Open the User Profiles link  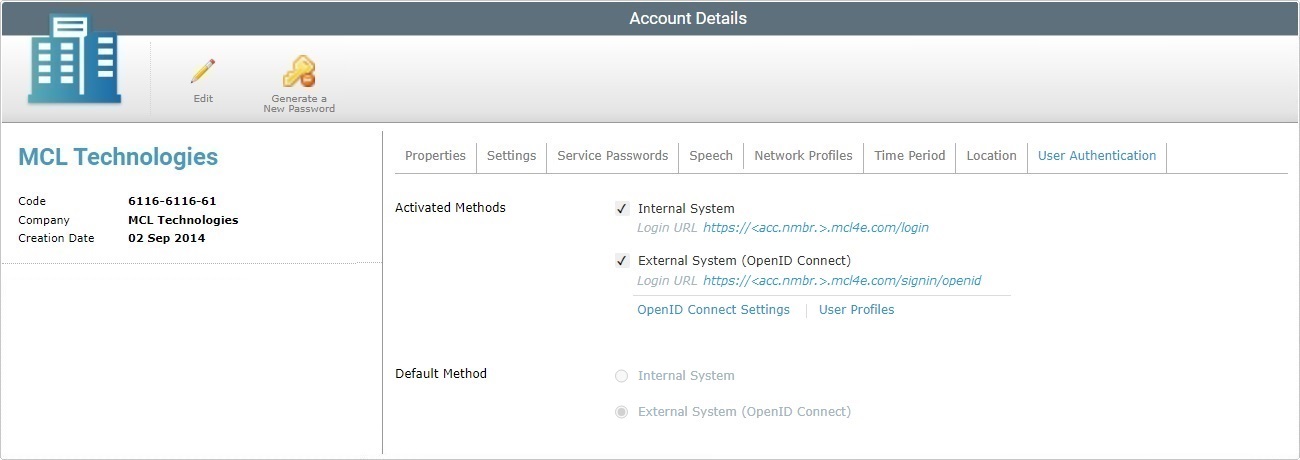click(x=856, y=310)
